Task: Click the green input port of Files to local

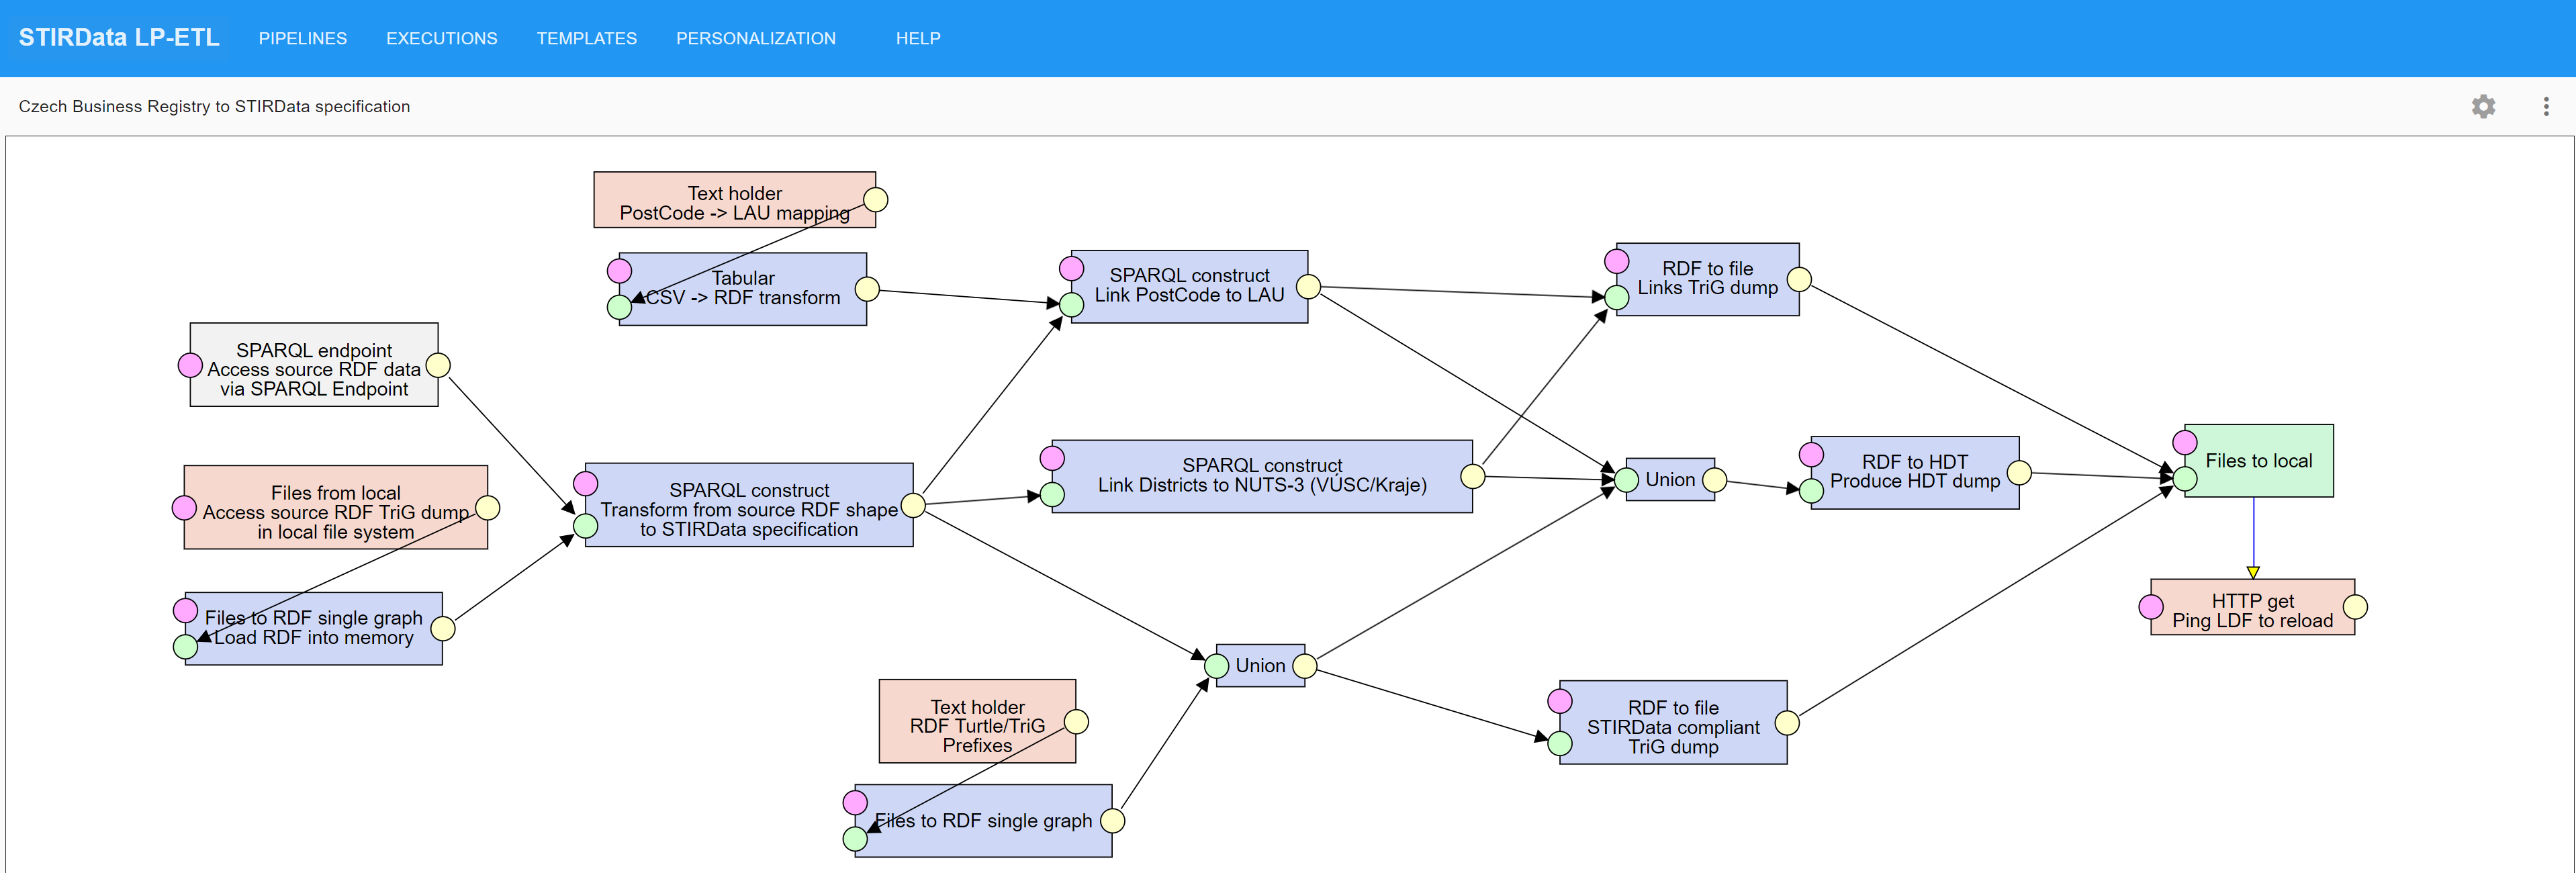Action: 2185,479
